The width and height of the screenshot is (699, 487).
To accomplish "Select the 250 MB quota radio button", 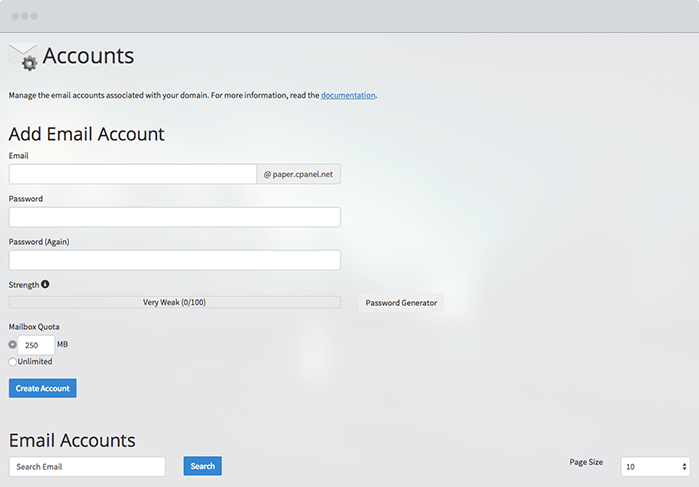I will coord(13,345).
